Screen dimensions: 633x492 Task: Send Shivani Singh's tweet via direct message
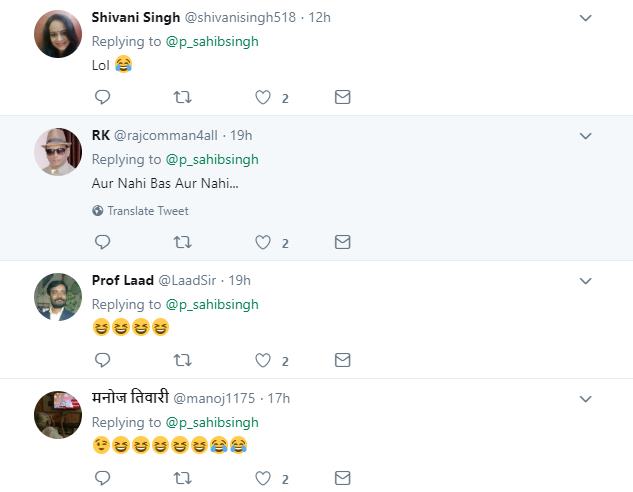342,97
